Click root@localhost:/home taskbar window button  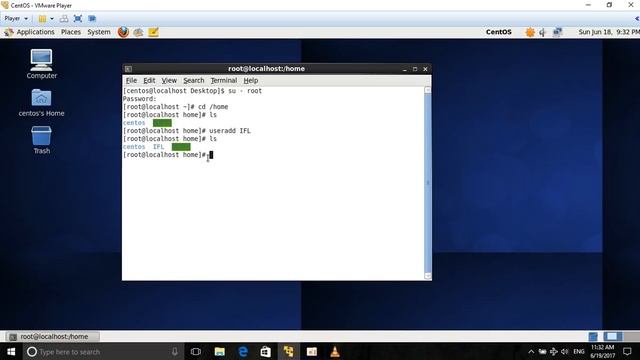(53, 337)
